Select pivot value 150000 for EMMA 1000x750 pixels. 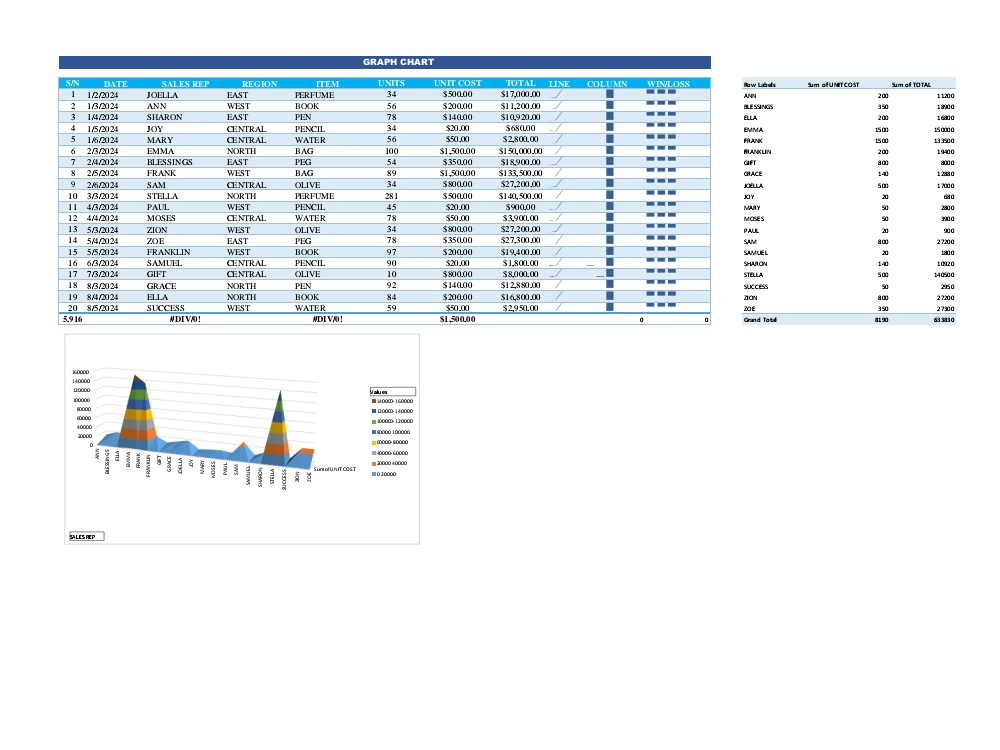tap(944, 129)
